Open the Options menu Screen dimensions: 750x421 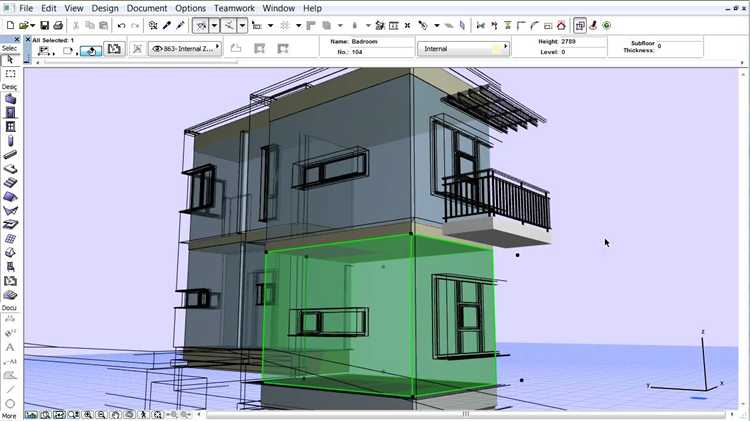(190, 8)
